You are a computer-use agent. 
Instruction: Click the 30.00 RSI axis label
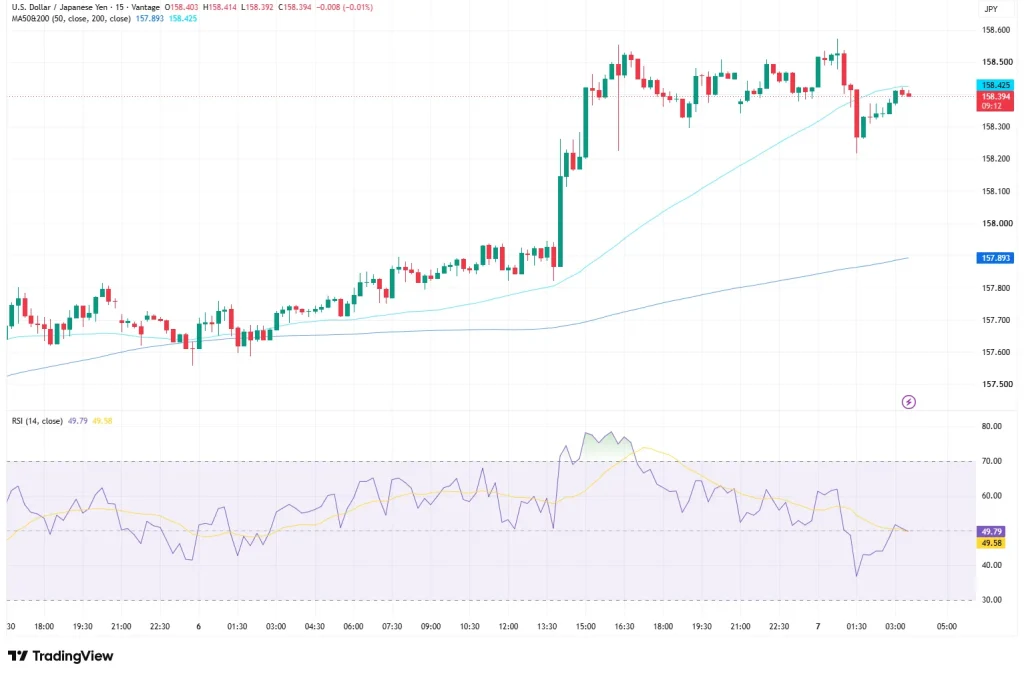[x=991, y=600]
